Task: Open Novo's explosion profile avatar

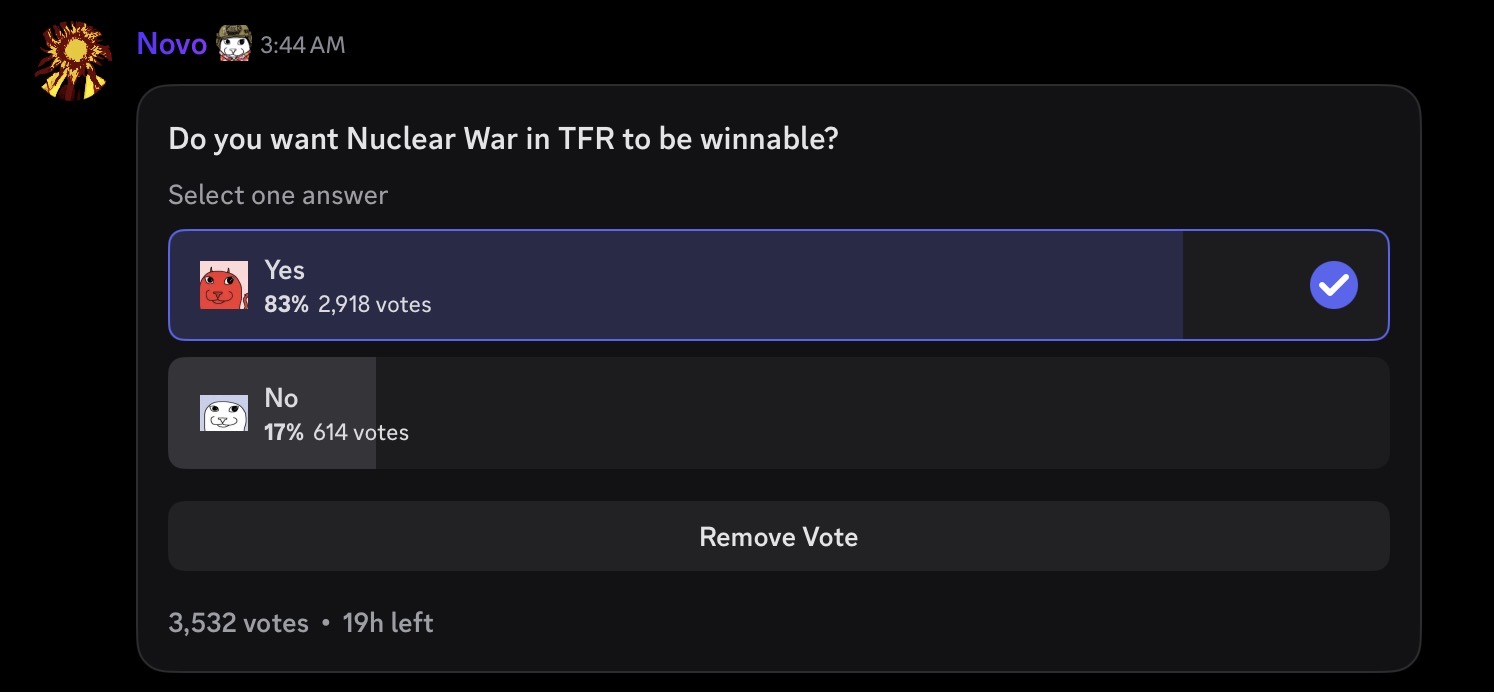Action: 72,61
